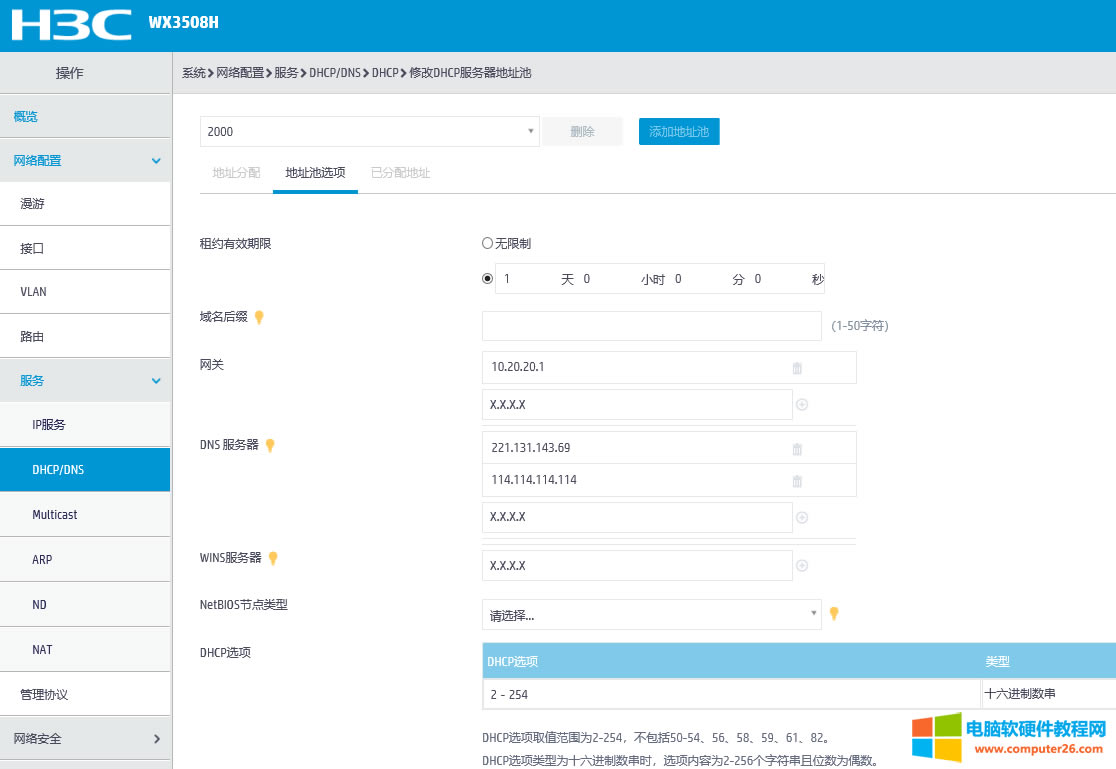Image resolution: width=1116 pixels, height=769 pixels.
Task: Remove DNS server 221.131.143.69 via trash icon
Action: [x=796, y=447]
